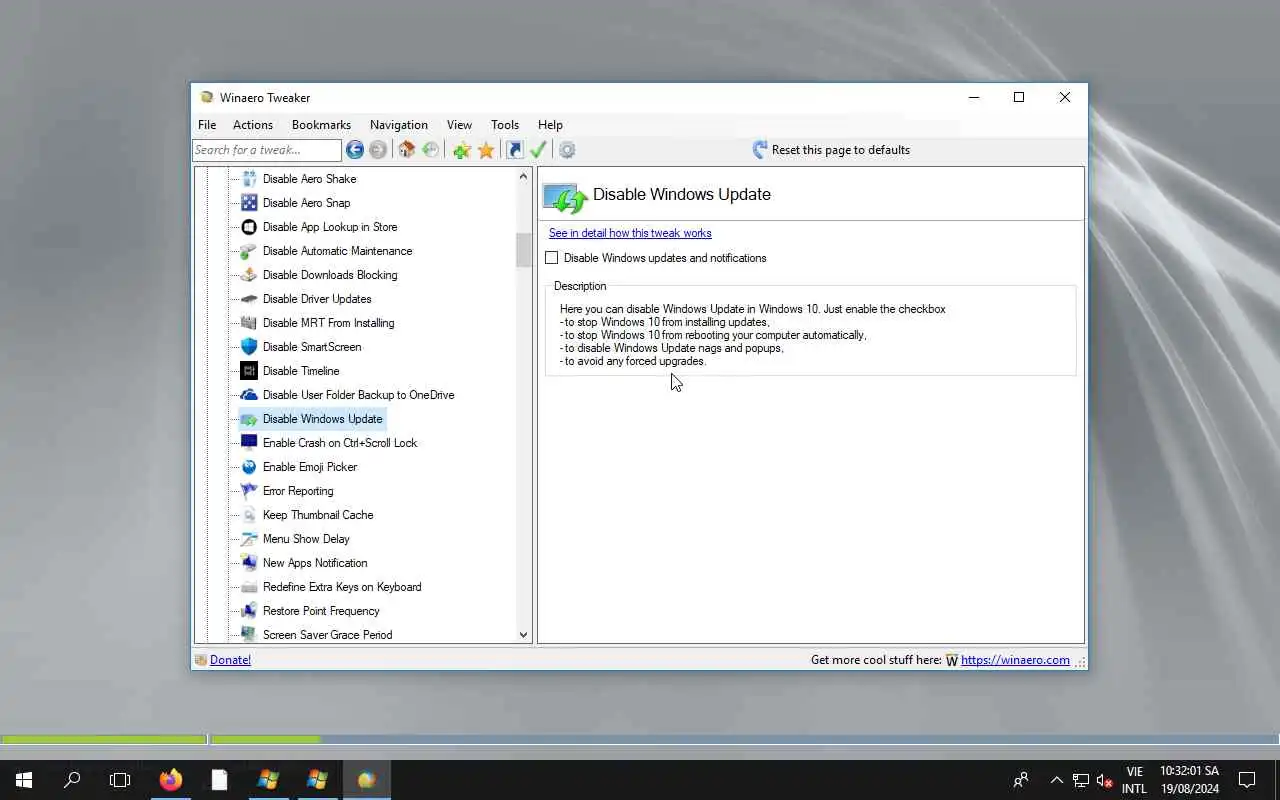1280x800 pixels.
Task: Open the https://winaero.com link
Action: click(1015, 660)
